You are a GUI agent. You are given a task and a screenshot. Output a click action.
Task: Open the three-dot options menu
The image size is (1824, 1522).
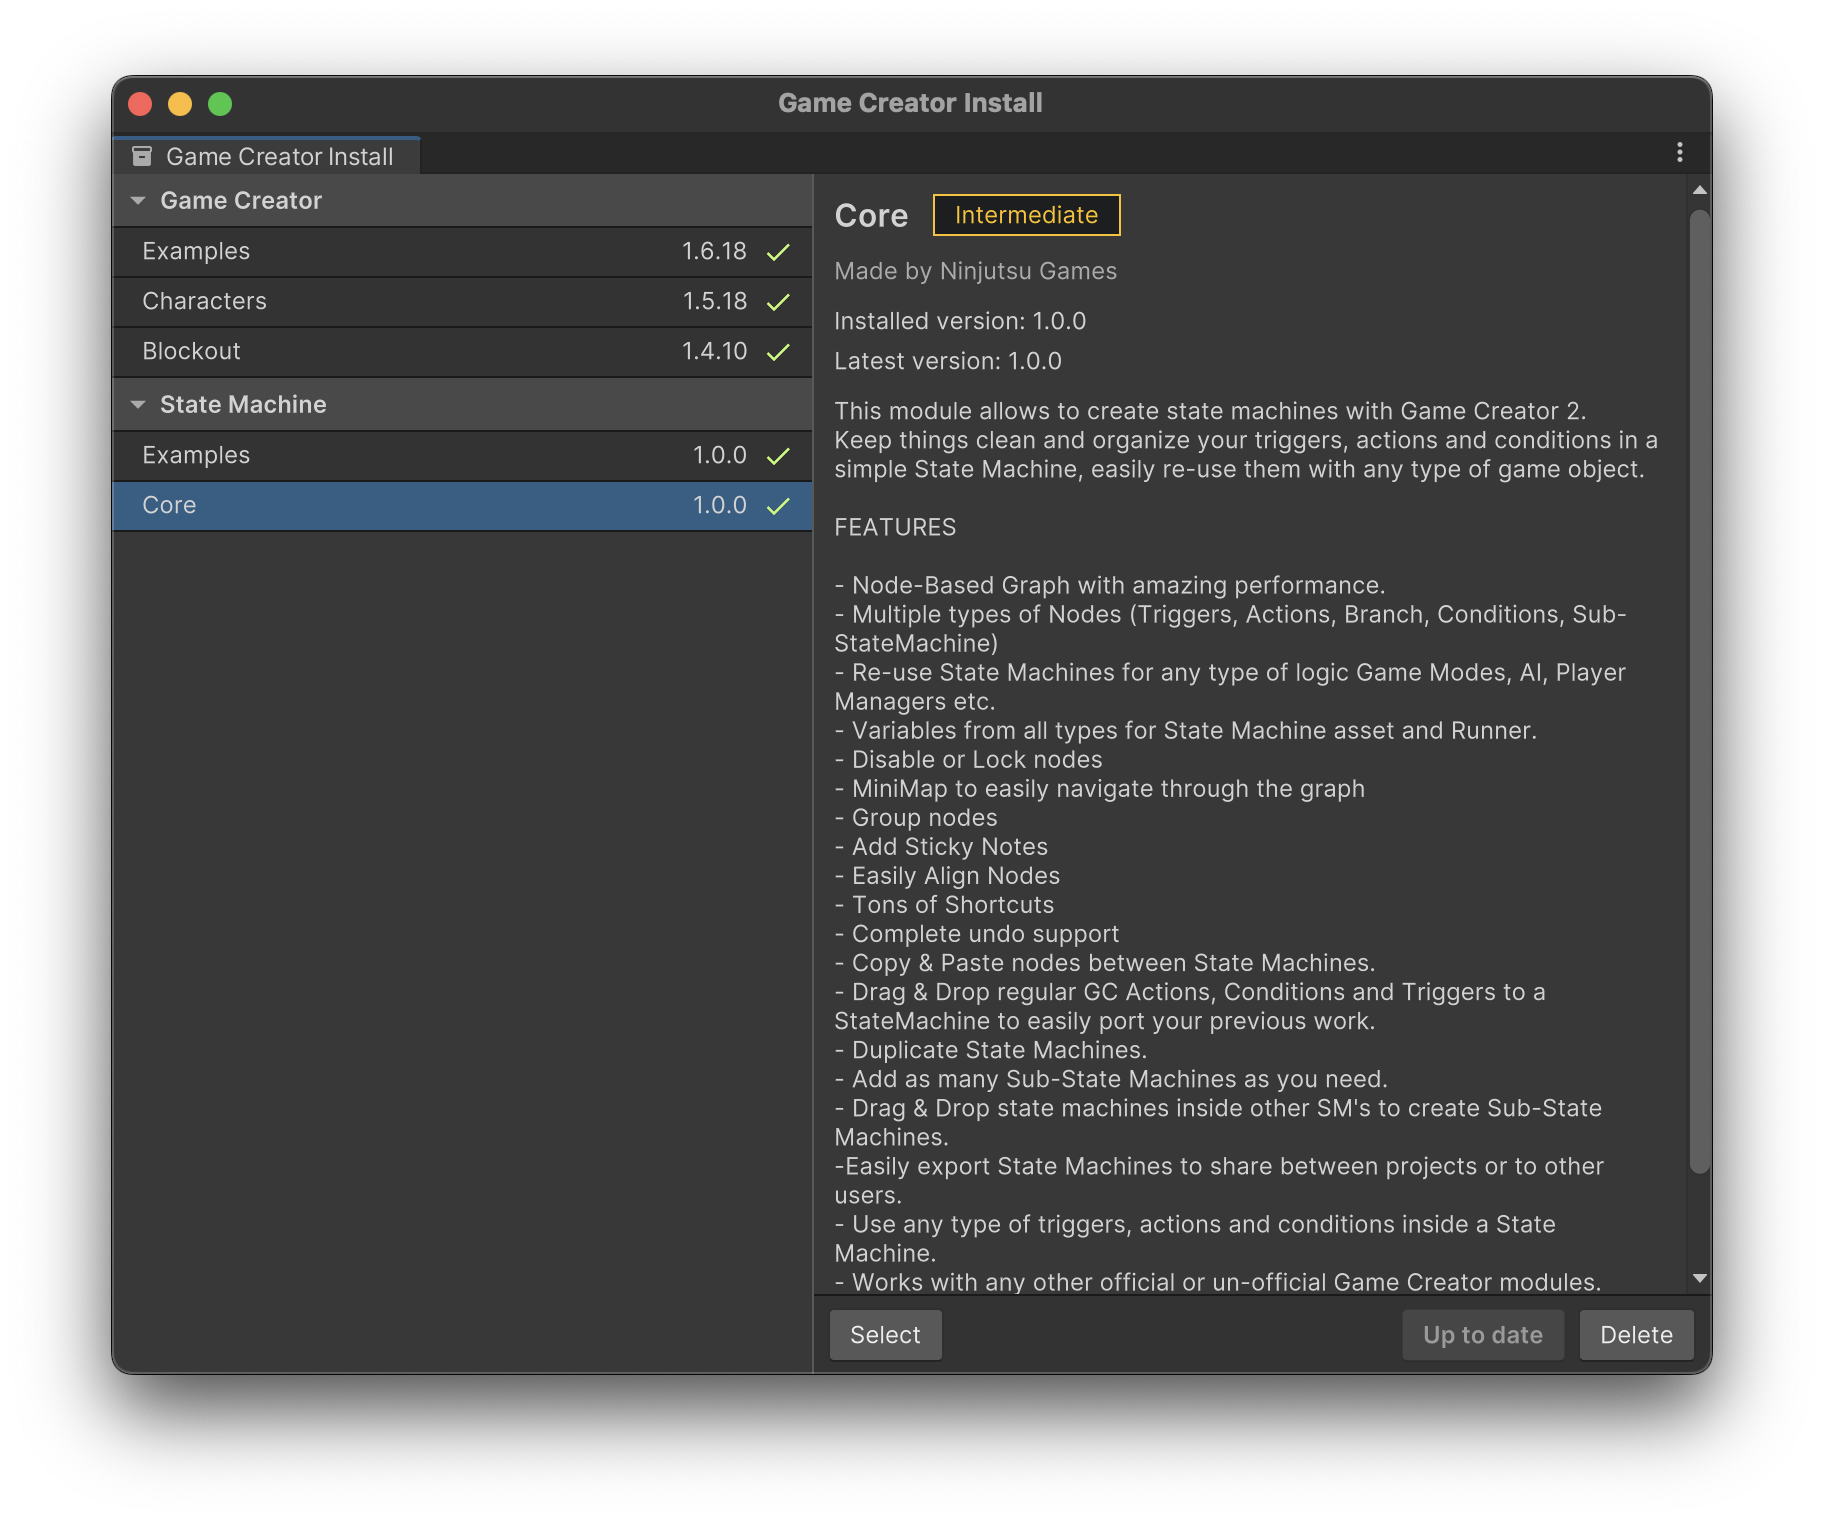click(x=1679, y=152)
